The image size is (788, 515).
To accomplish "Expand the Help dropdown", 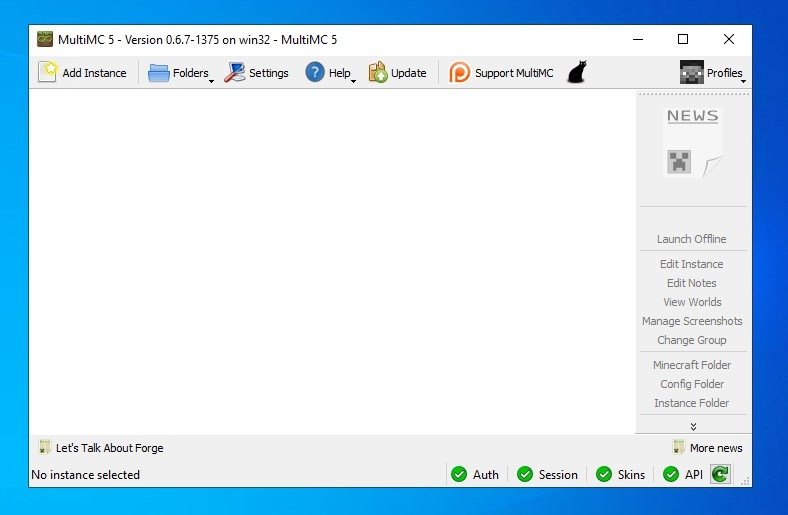I will [x=330, y=73].
